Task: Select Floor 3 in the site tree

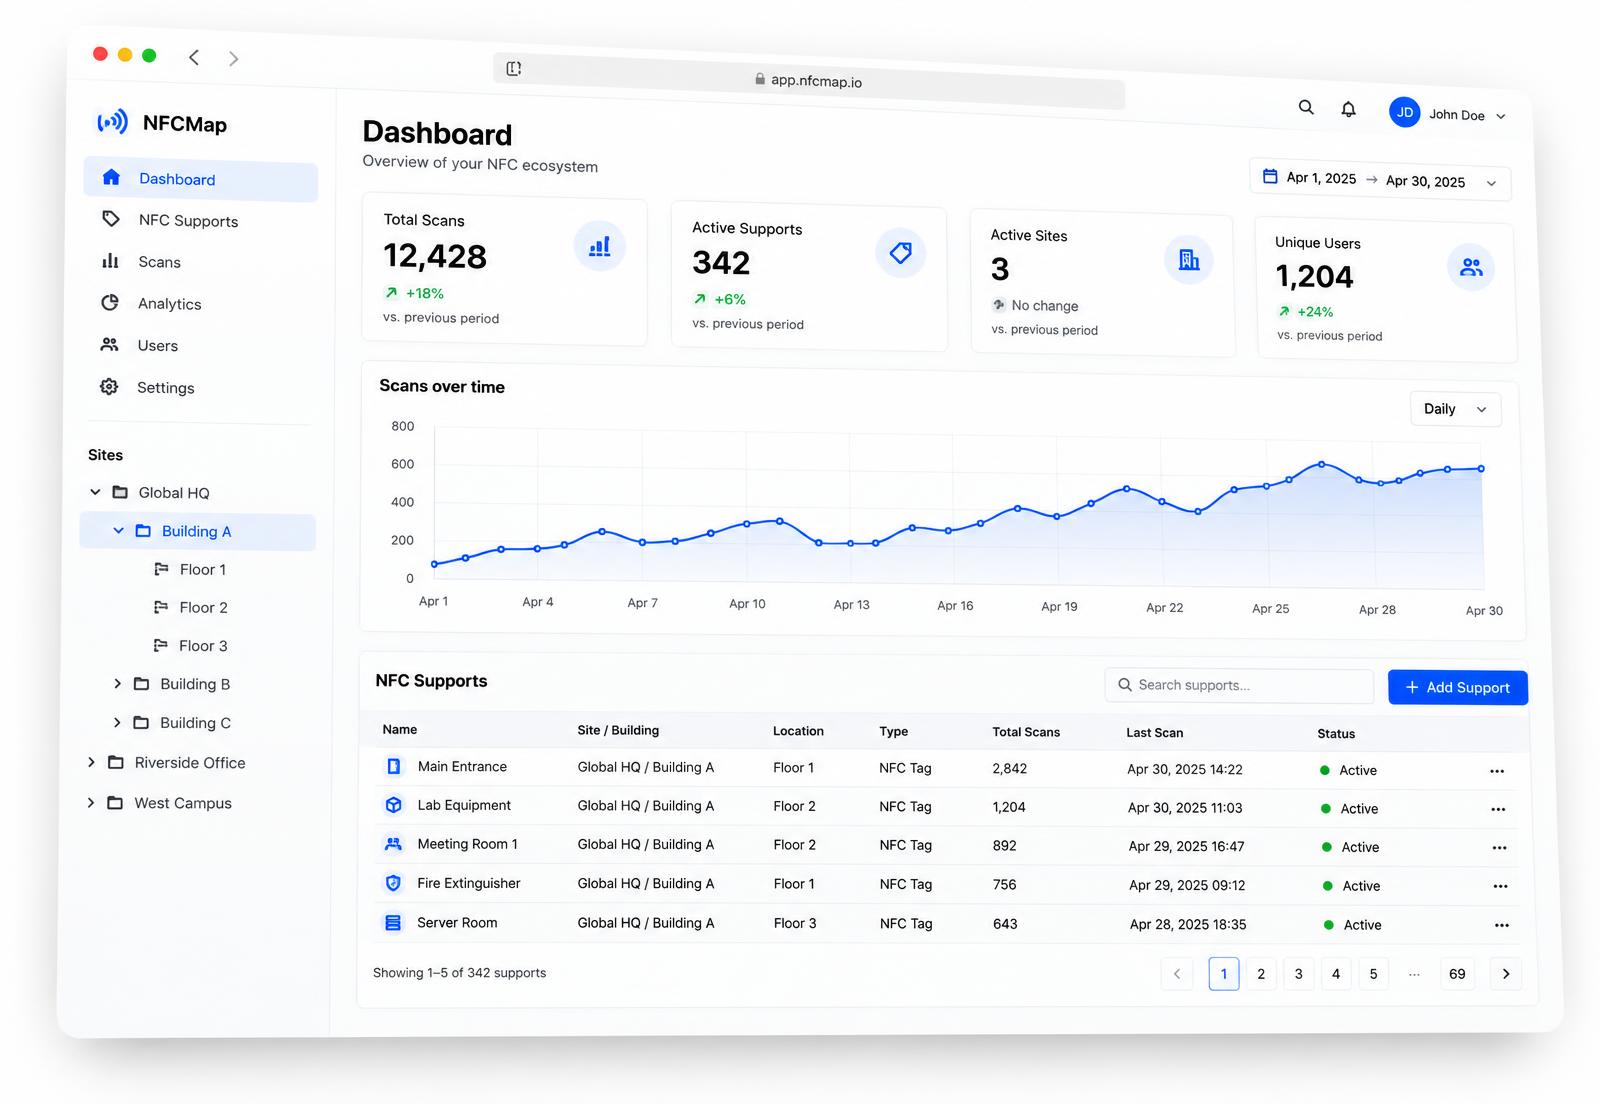Action: 203,646
